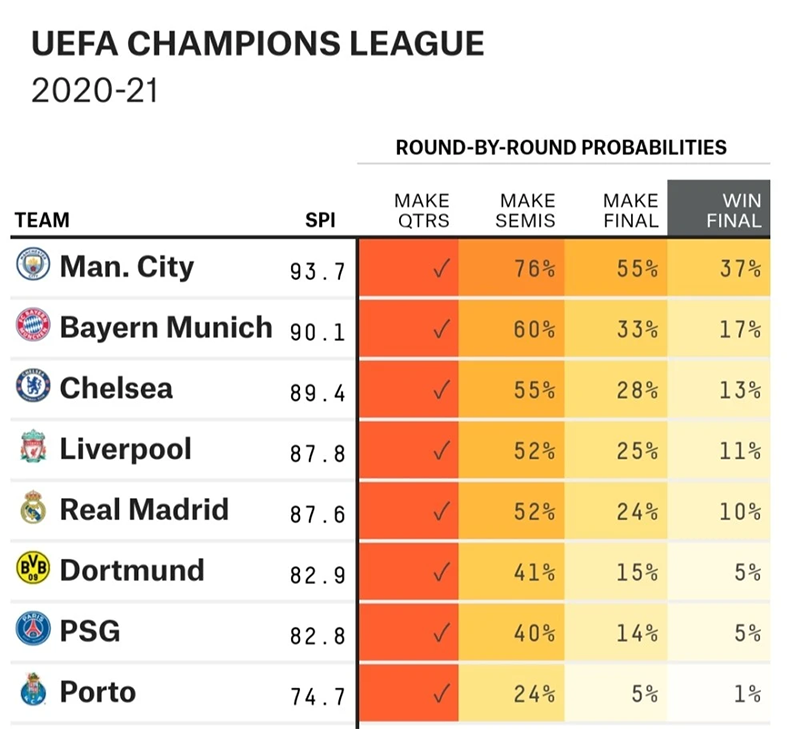Open the Liverpool team name link

coord(126,449)
